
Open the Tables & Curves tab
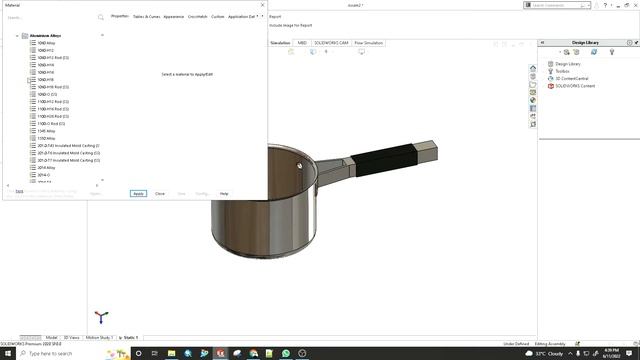click(x=146, y=17)
